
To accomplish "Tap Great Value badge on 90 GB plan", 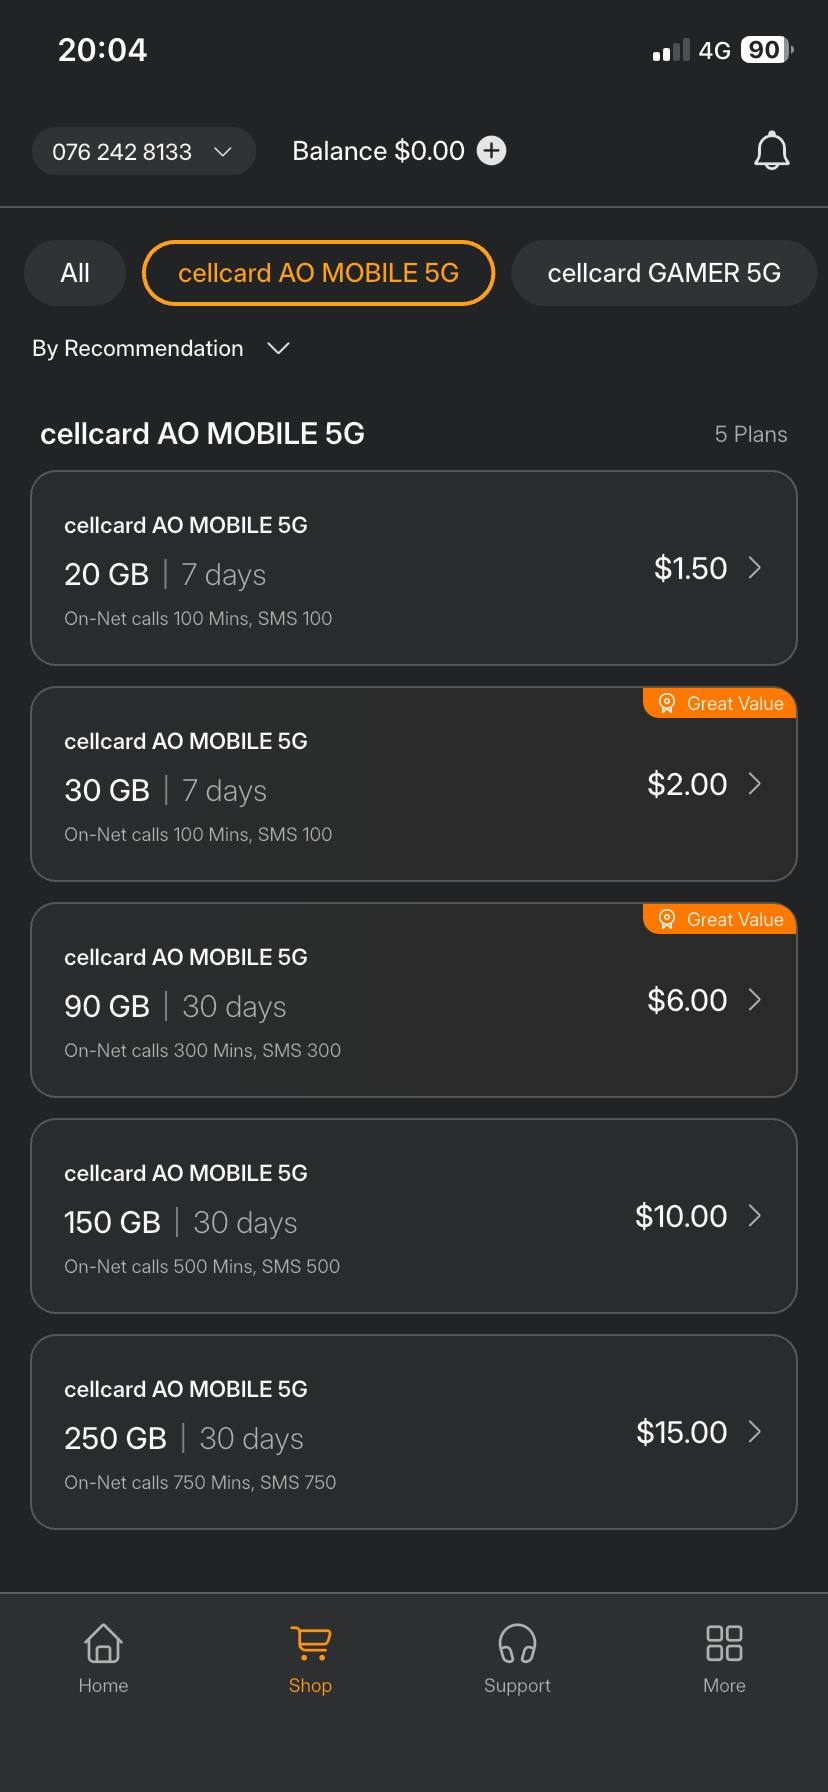I will coord(720,919).
